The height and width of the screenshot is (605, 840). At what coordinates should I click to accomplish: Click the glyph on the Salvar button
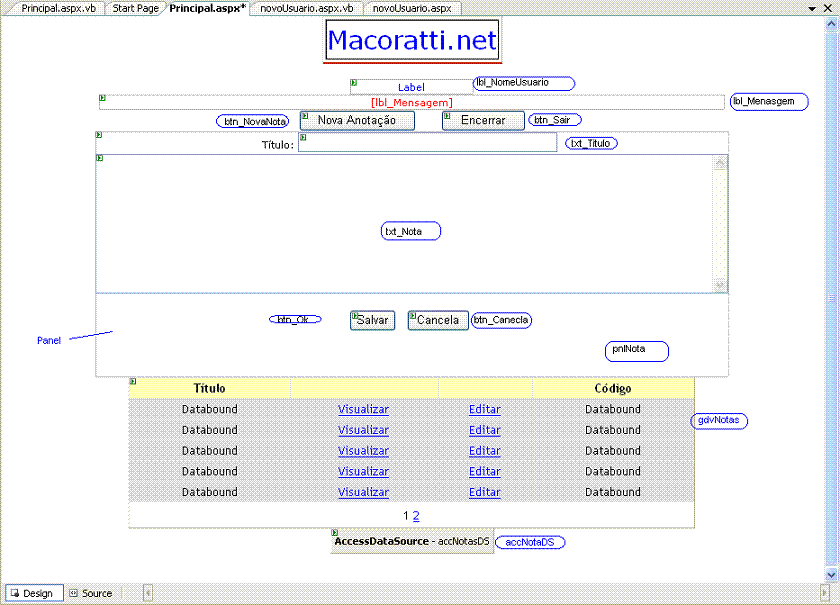(355, 315)
